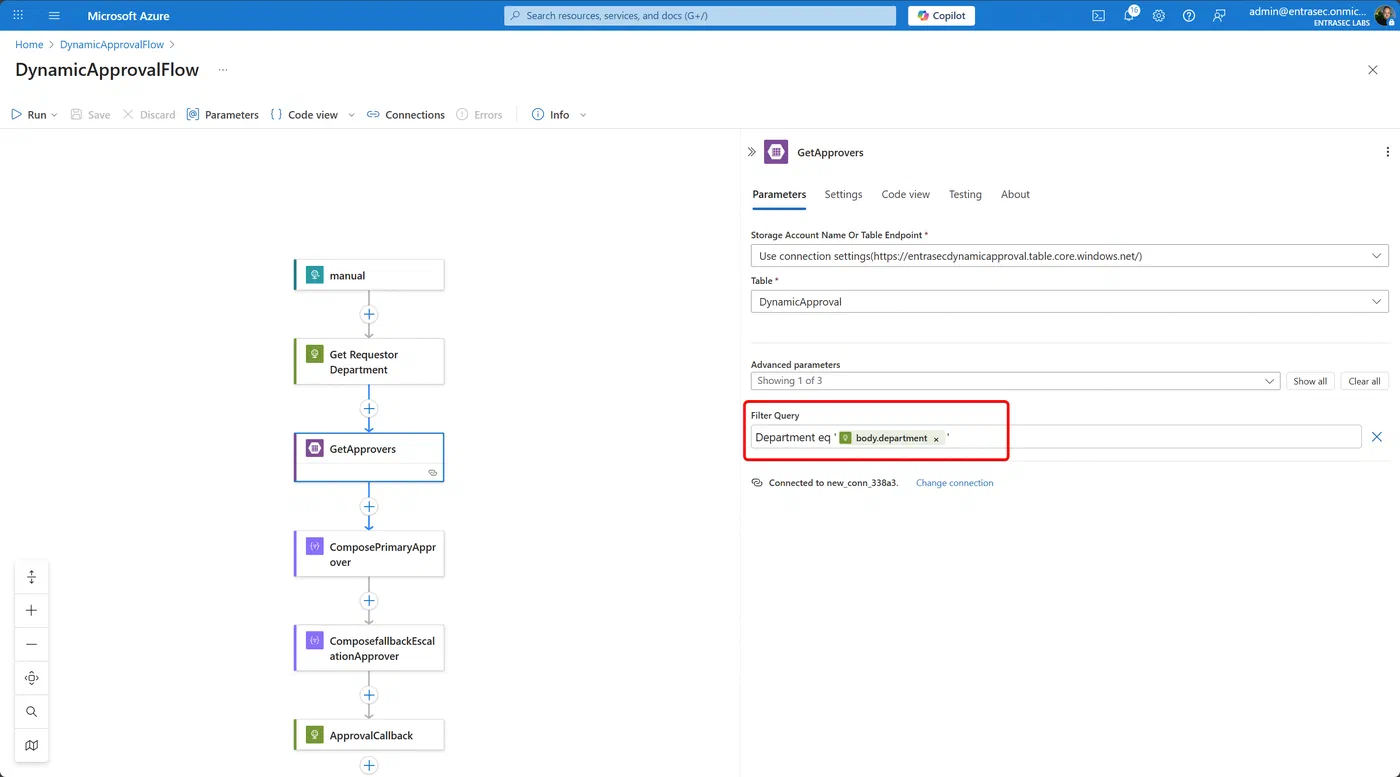View notifications bell
The image size is (1400, 777).
click(x=1129, y=15)
